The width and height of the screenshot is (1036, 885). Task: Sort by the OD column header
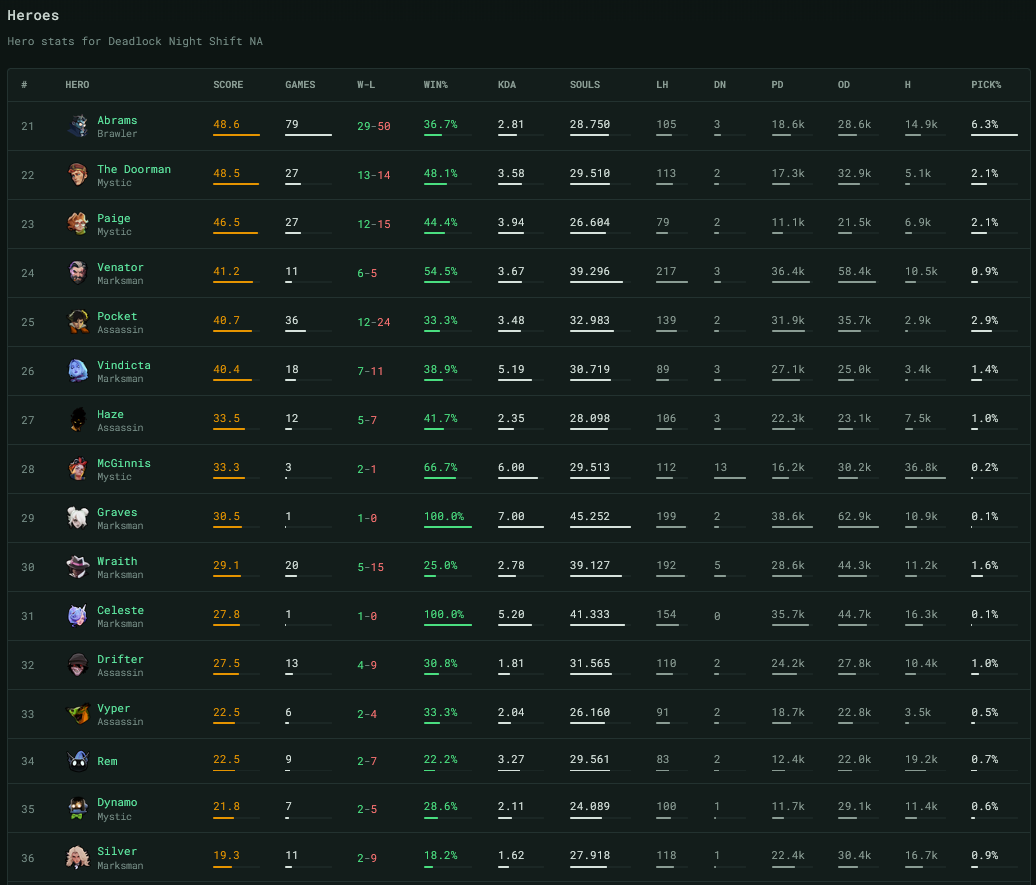click(x=844, y=85)
